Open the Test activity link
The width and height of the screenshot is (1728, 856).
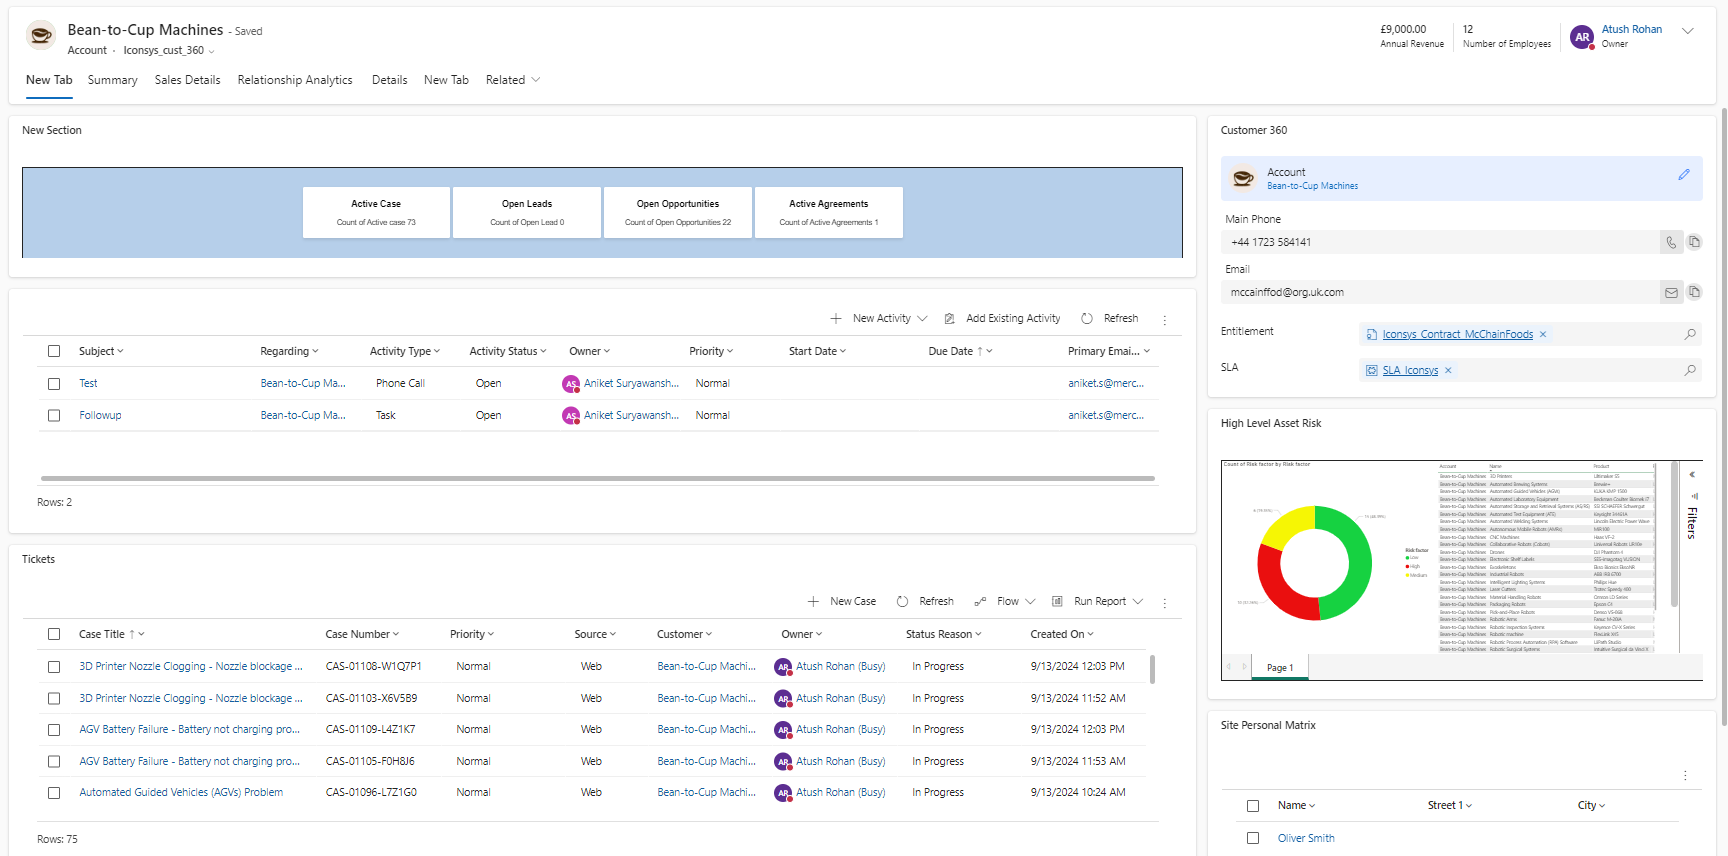(88, 384)
